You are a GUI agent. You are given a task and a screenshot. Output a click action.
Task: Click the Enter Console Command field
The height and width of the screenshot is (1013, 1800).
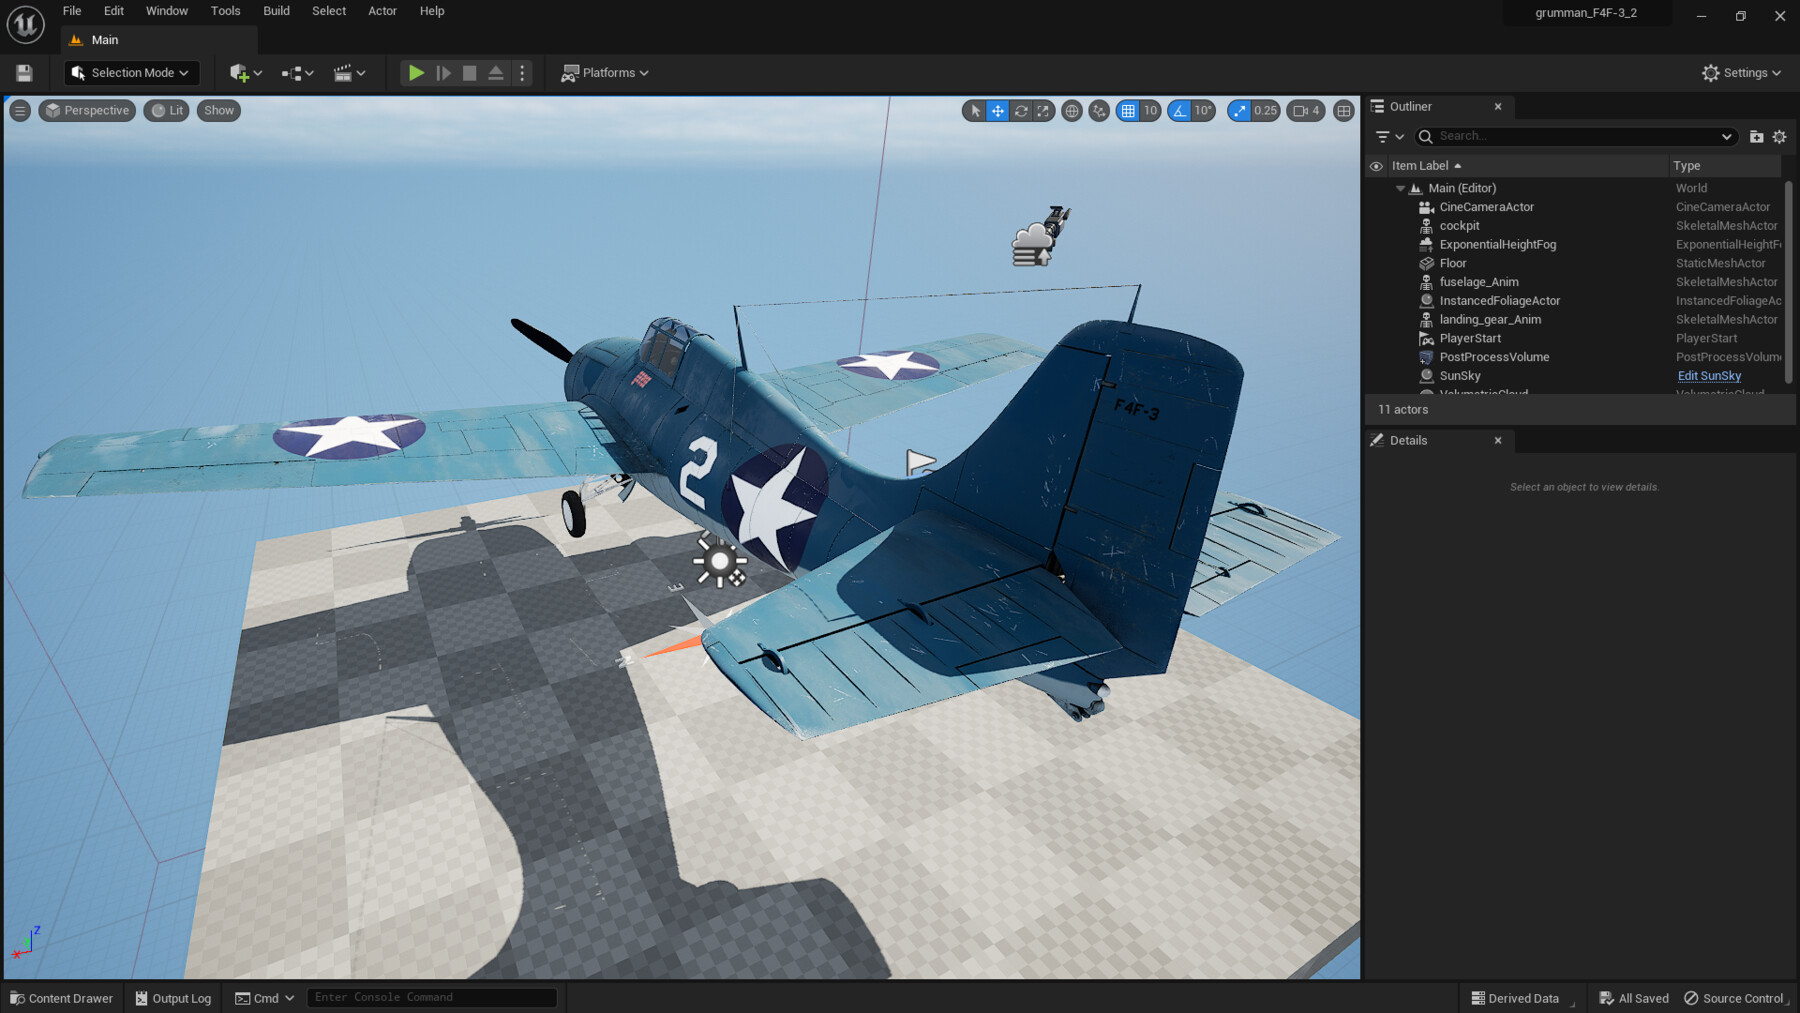(432, 997)
